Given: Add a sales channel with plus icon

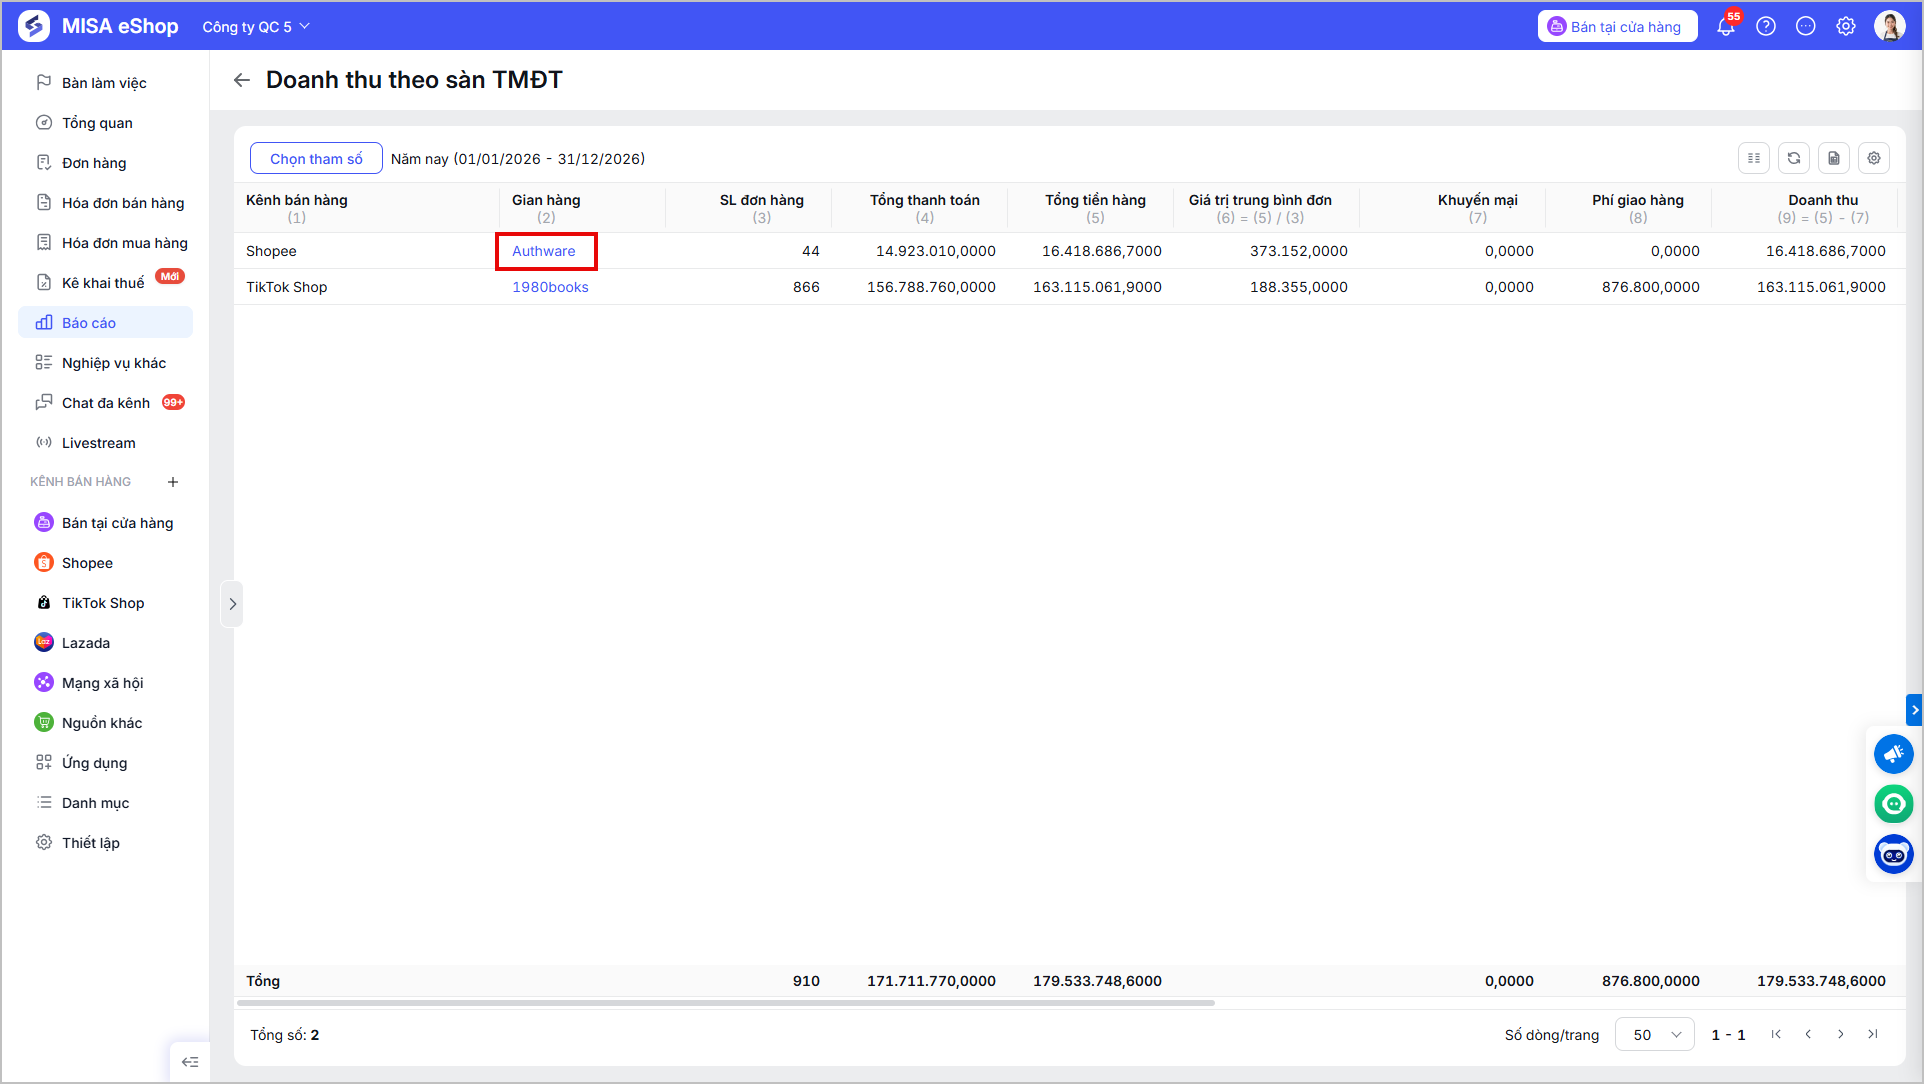Looking at the screenshot, I should (173, 482).
